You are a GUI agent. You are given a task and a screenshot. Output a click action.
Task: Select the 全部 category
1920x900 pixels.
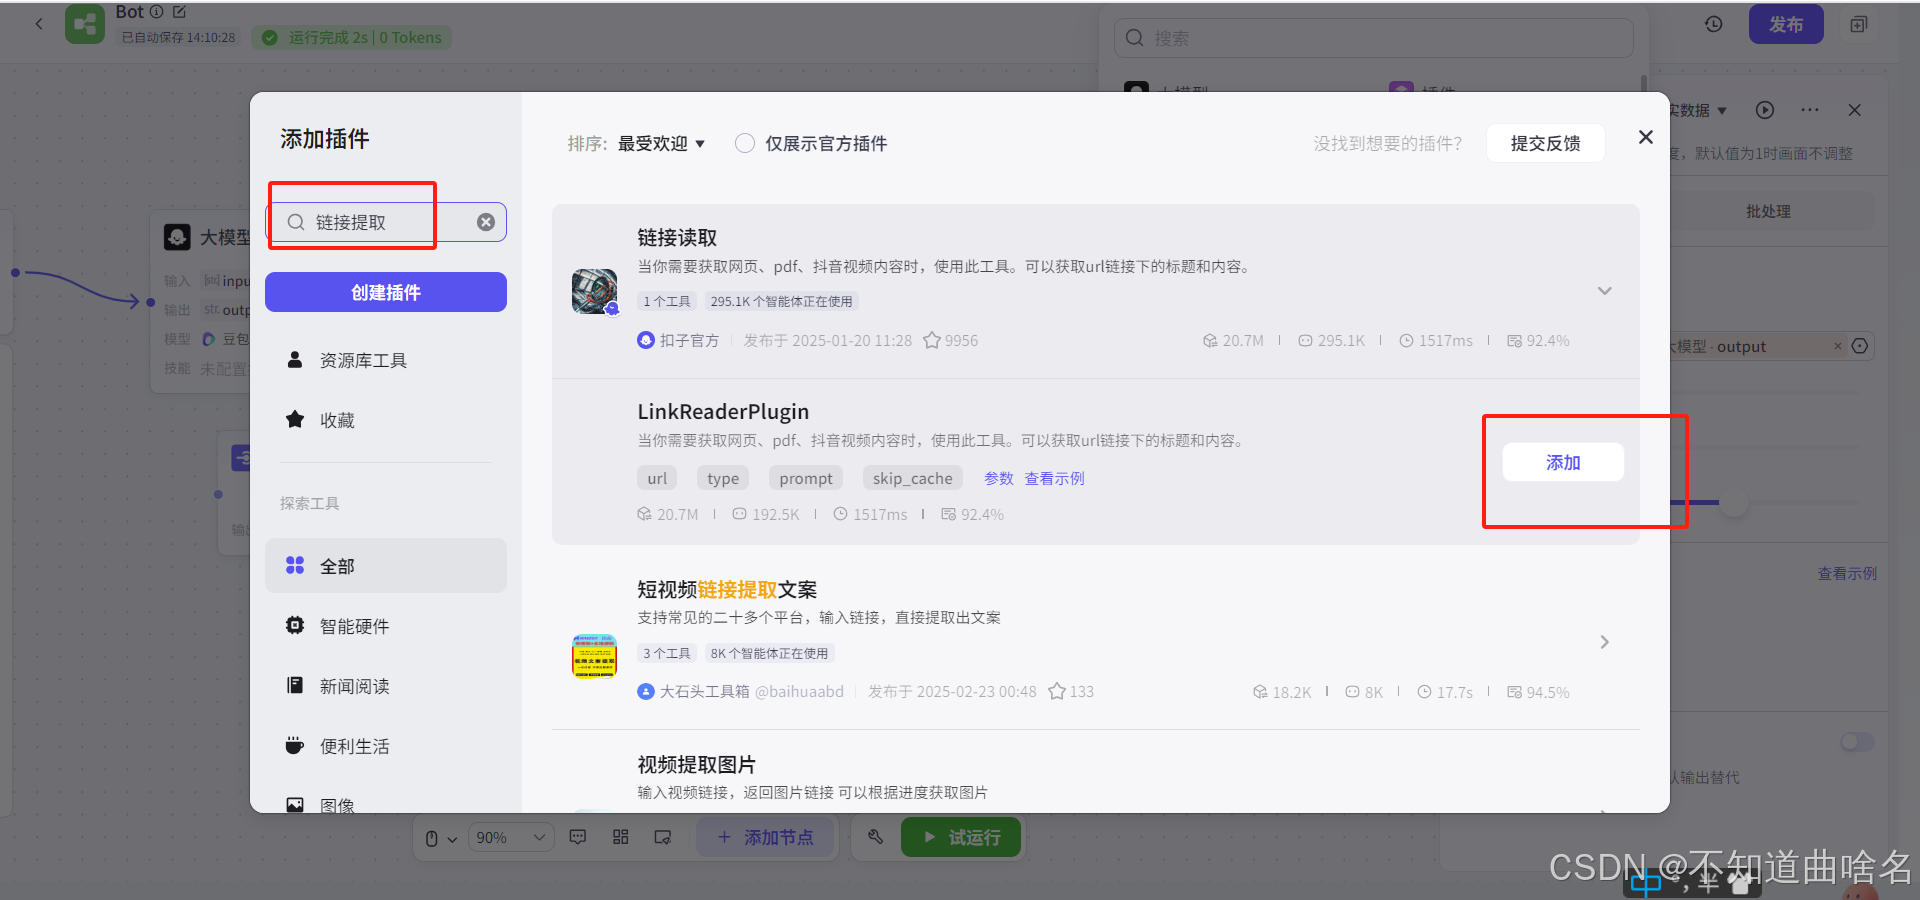(x=386, y=566)
